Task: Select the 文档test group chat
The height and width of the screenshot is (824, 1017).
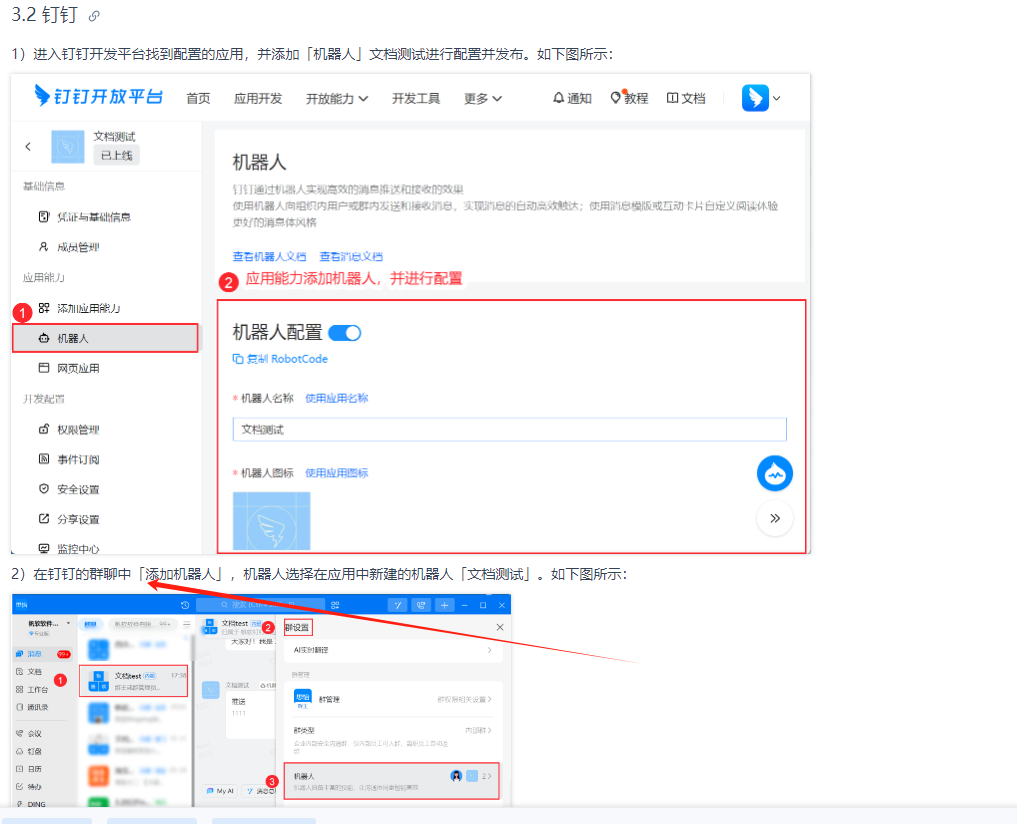Action: point(134,681)
